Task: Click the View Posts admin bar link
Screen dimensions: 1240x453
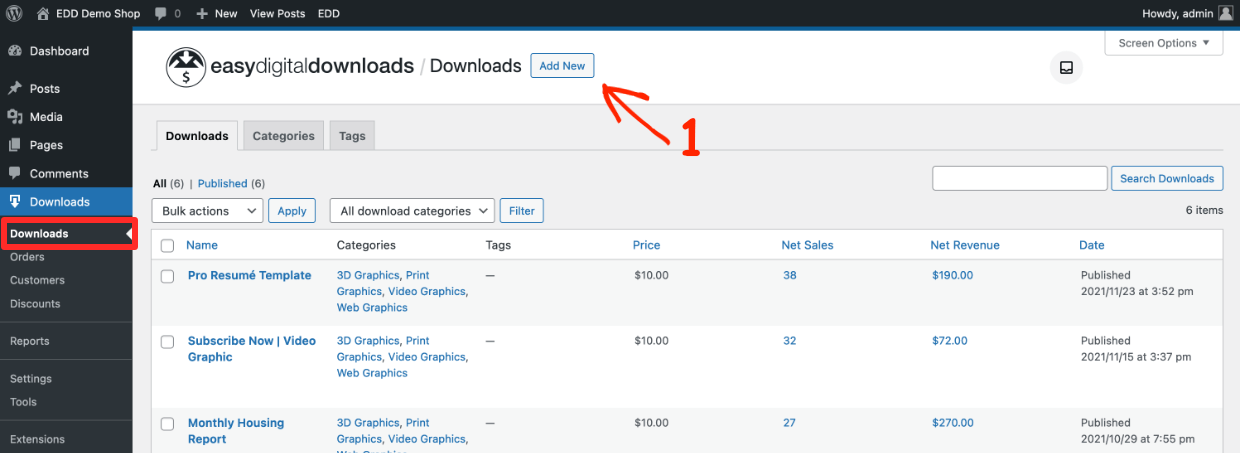Action: pyautogui.click(x=277, y=14)
